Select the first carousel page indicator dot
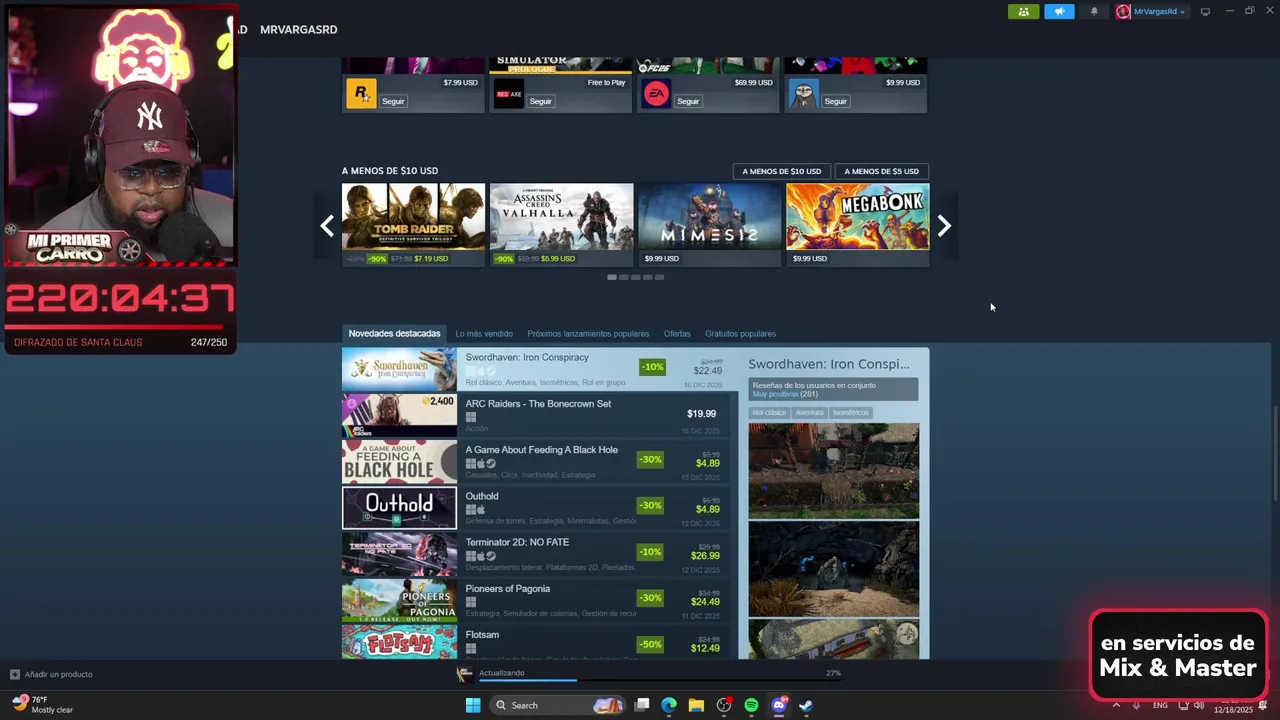Screen dimensions: 1280x720 click(611, 277)
